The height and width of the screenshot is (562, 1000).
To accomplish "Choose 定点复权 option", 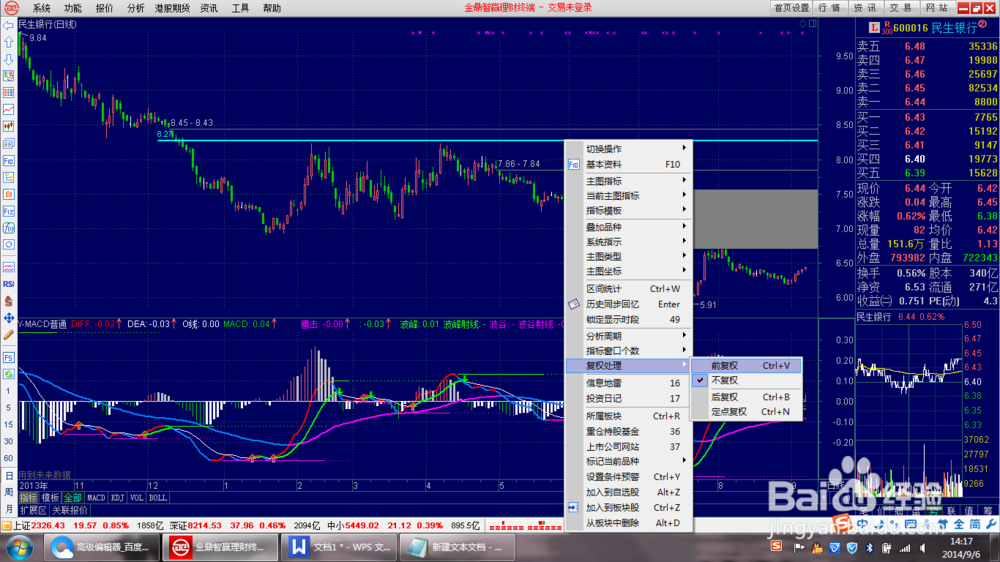I will pyautogui.click(x=747, y=412).
